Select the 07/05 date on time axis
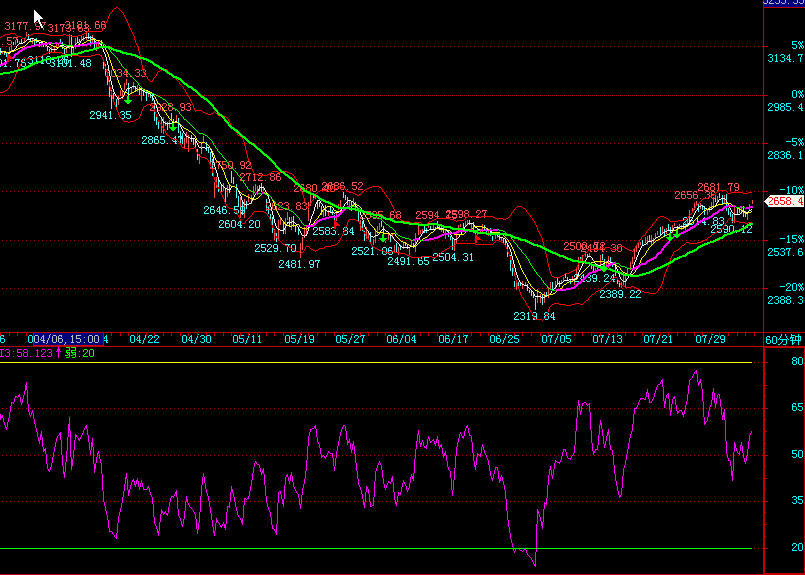805x575 pixels. click(556, 339)
